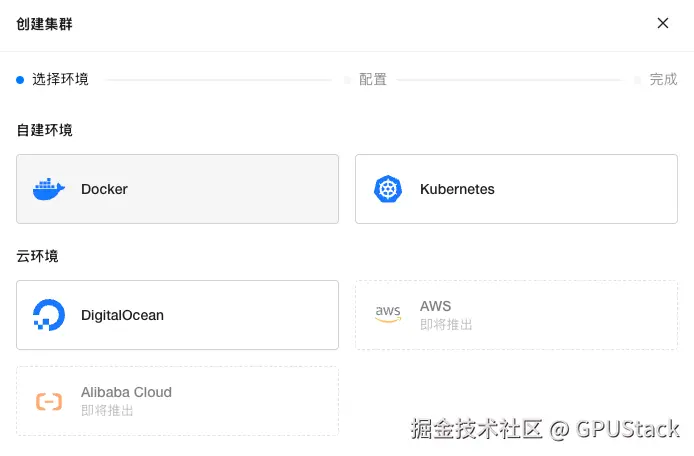694x456 pixels.
Task: Choose the Kubernetes environment name
Action: pyautogui.click(x=457, y=189)
